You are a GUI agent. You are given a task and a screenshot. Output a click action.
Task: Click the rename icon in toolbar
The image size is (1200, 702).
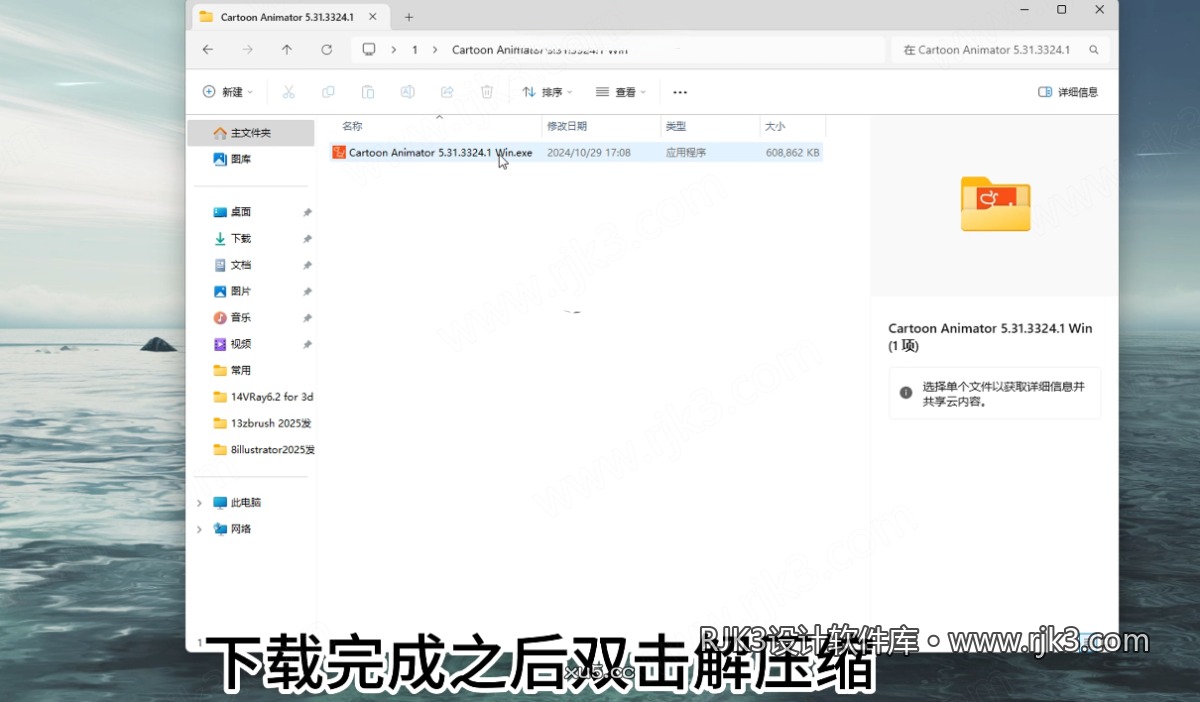(407, 92)
